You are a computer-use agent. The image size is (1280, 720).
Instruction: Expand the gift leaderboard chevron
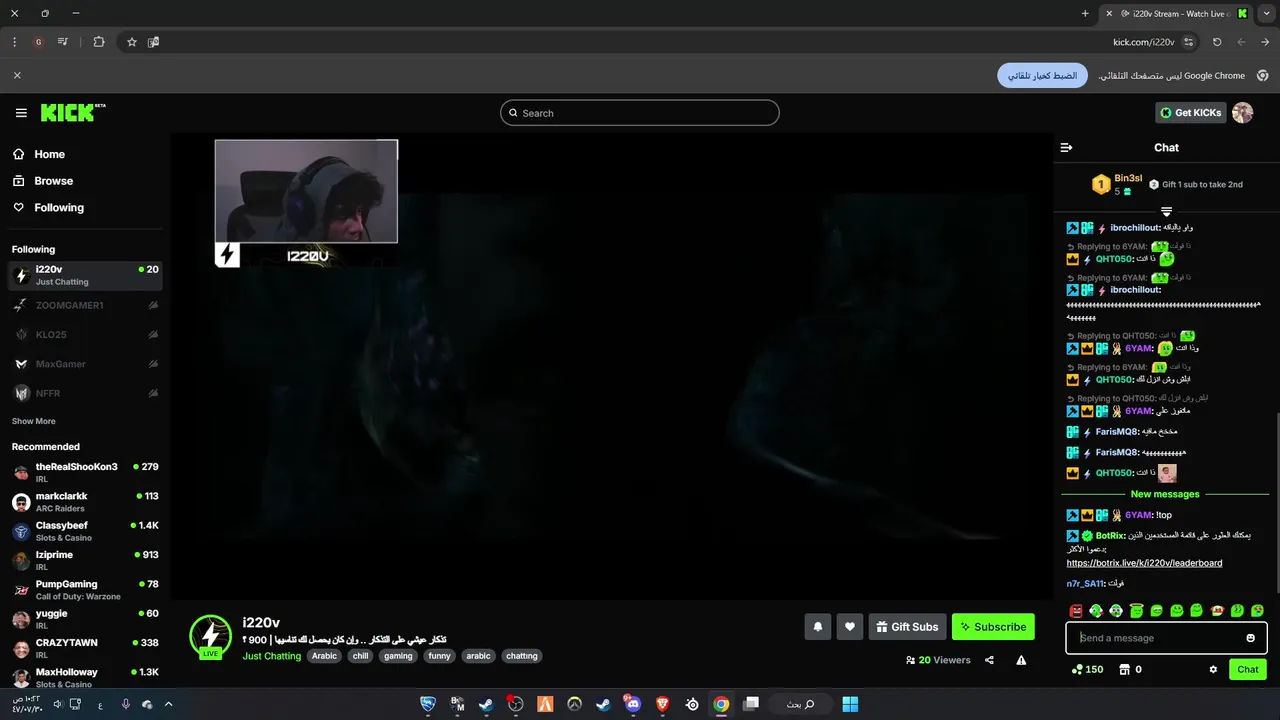1166,211
